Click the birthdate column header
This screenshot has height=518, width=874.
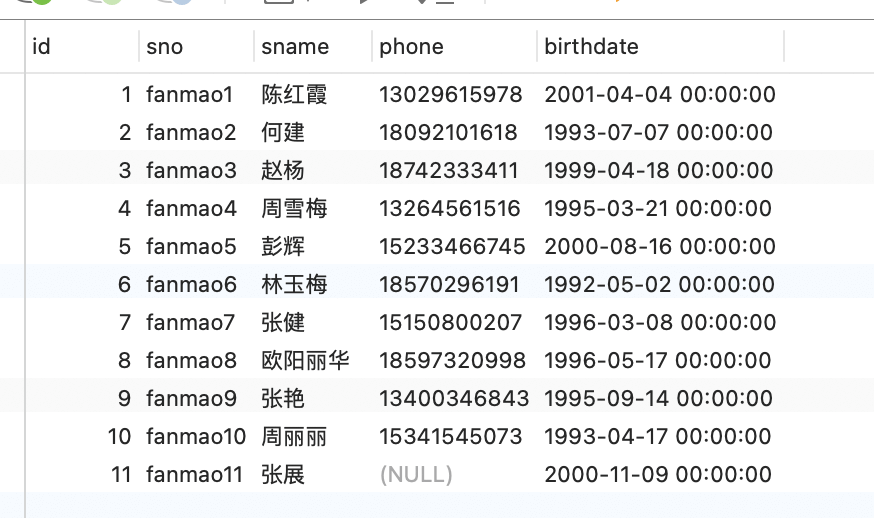pyautogui.click(x=661, y=46)
